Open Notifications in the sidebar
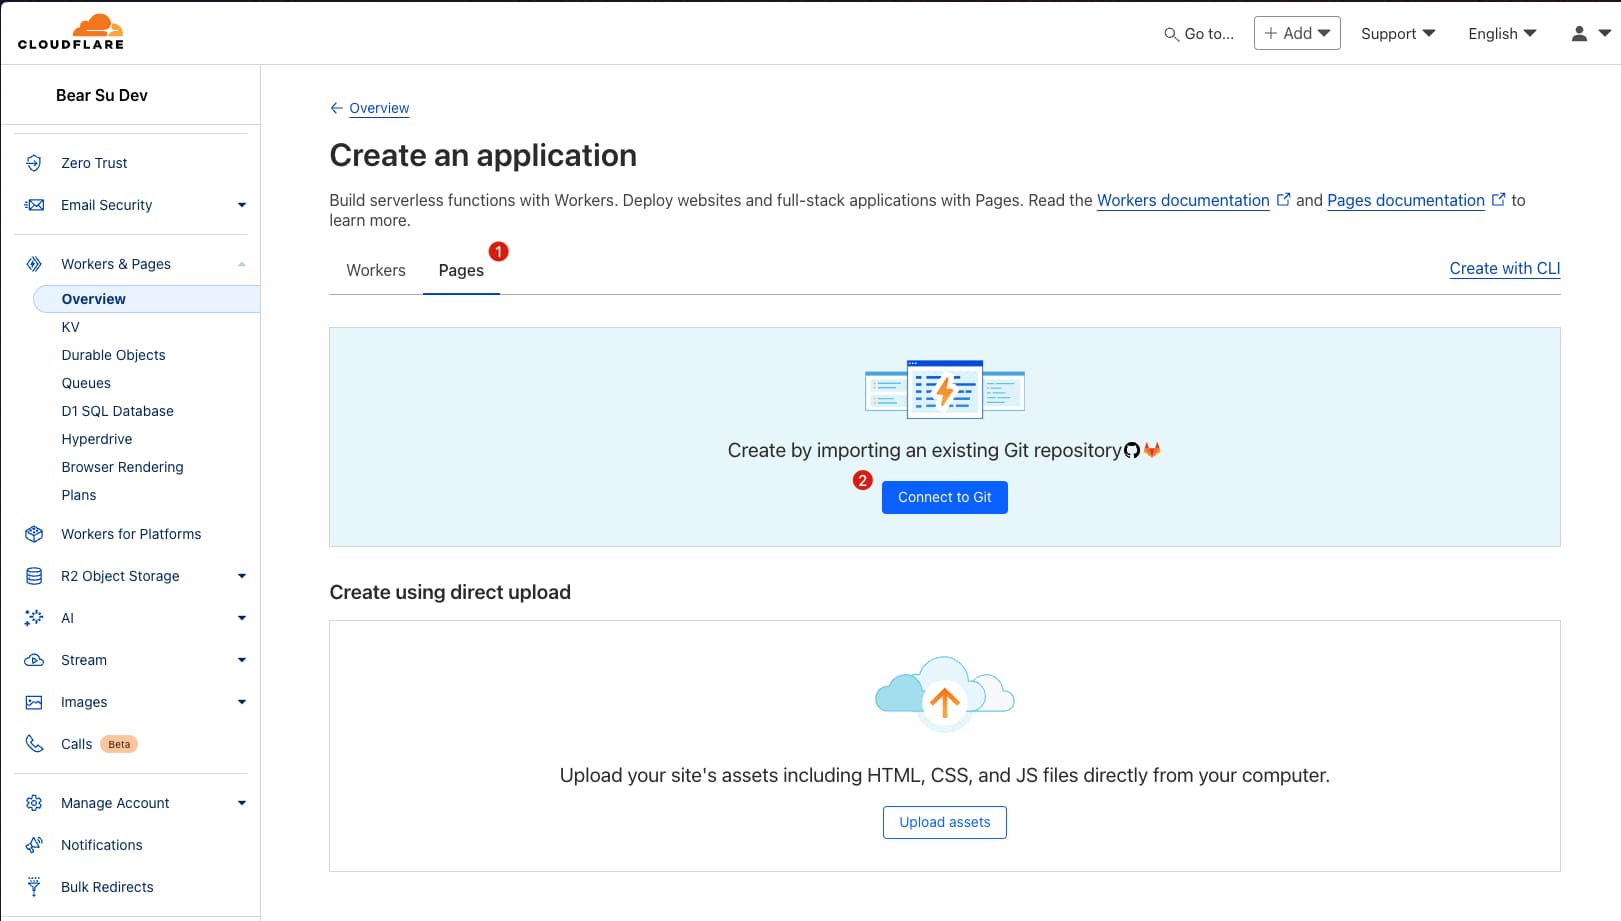The height and width of the screenshot is (921, 1621). tap(101, 845)
